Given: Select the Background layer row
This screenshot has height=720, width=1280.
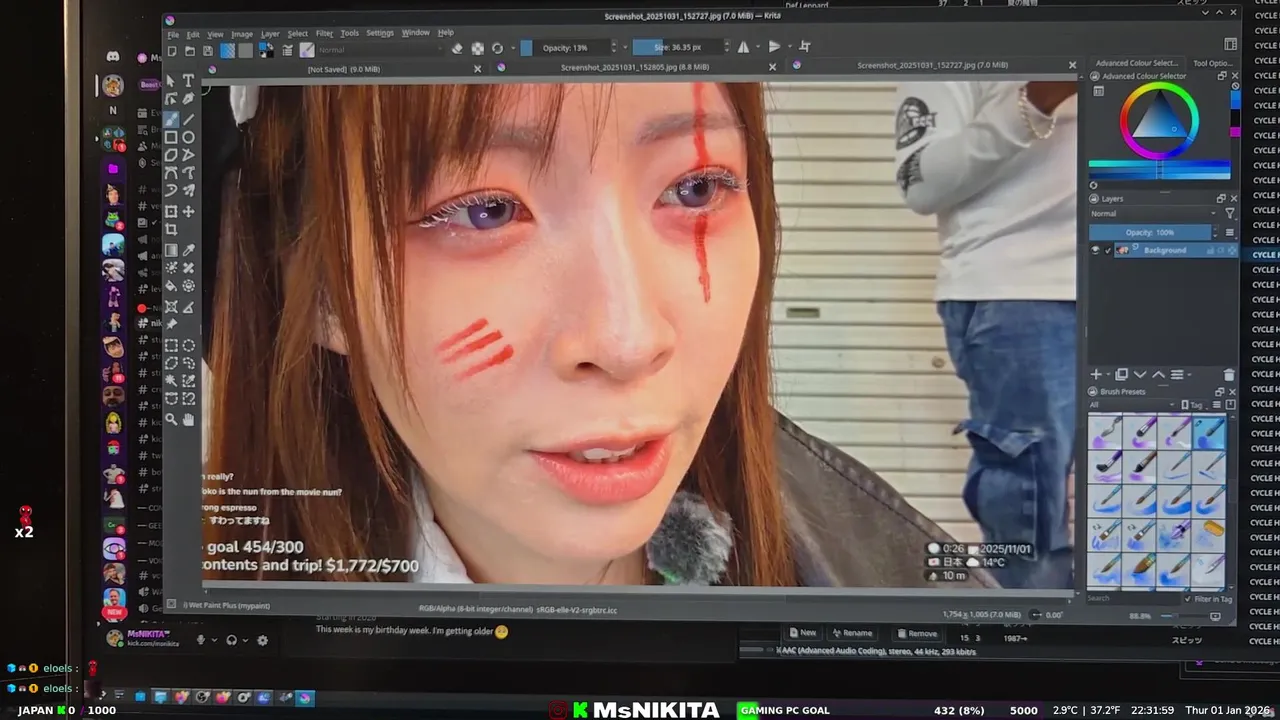Looking at the screenshot, I should (1175, 250).
